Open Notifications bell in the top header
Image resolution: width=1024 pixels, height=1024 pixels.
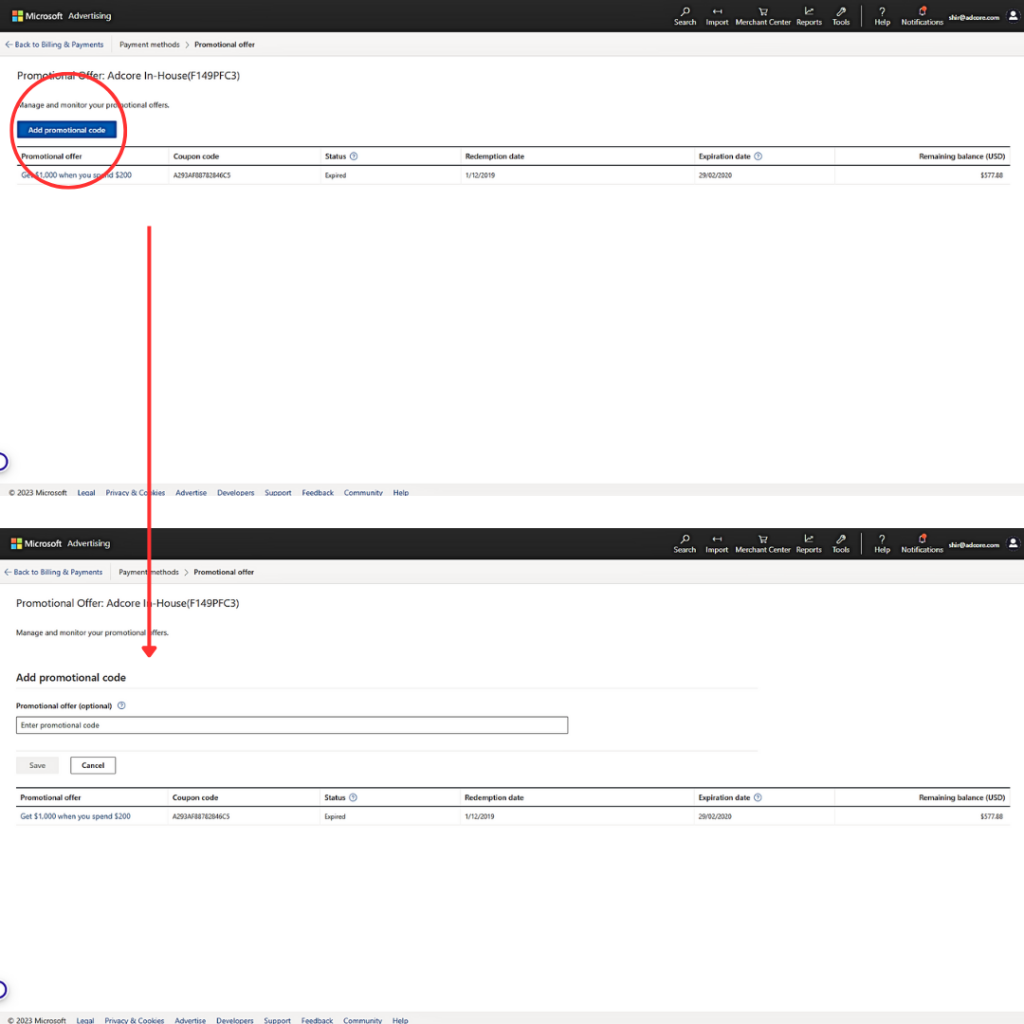pyautogui.click(x=922, y=14)
